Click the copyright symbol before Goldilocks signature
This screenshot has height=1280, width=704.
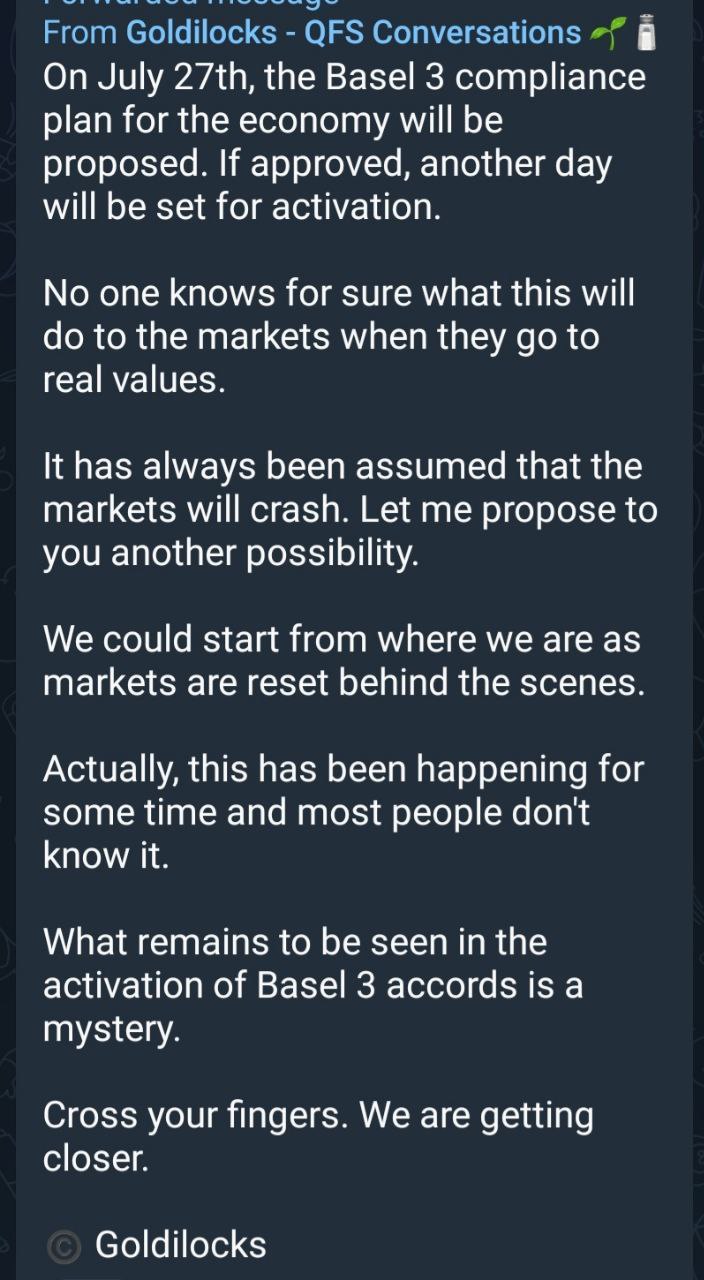64,1246
